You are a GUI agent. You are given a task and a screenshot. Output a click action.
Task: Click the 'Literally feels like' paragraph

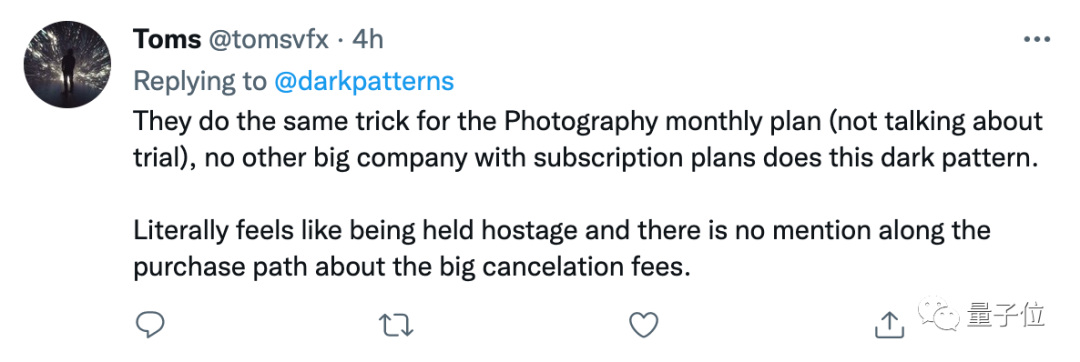(561, 248)
